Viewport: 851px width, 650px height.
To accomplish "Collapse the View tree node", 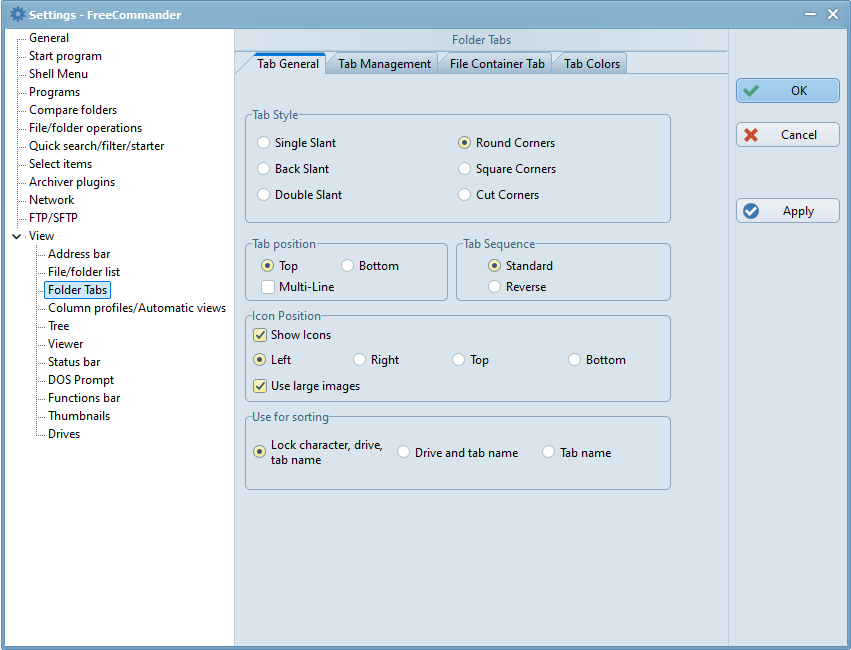I will tap(16, 236).
